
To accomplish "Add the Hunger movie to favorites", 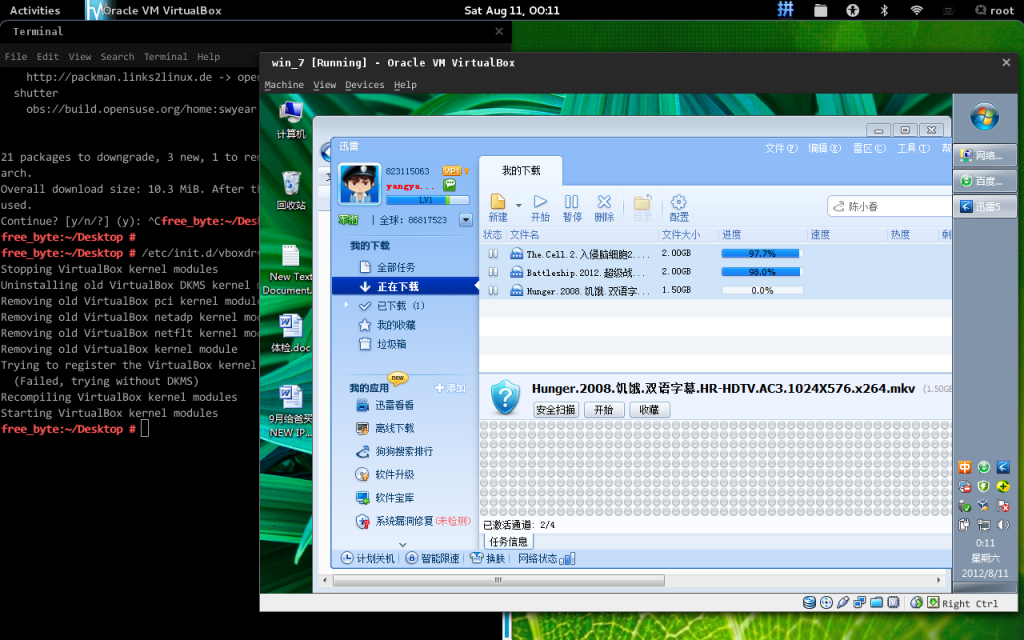I will [x=648, y=409].
